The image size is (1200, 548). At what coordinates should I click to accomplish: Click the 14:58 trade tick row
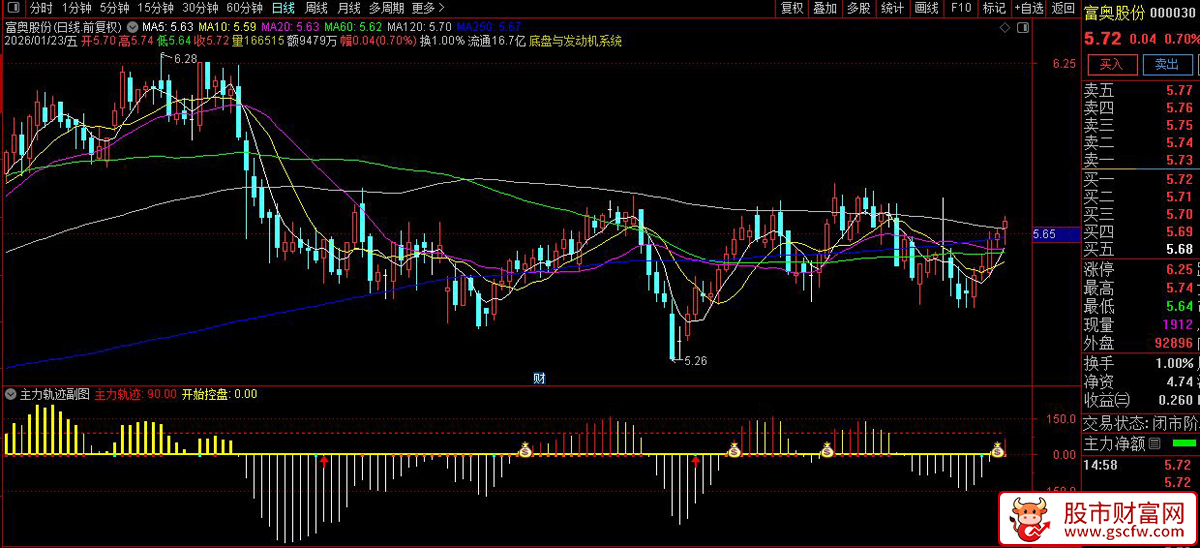(x=1140, y=466)
